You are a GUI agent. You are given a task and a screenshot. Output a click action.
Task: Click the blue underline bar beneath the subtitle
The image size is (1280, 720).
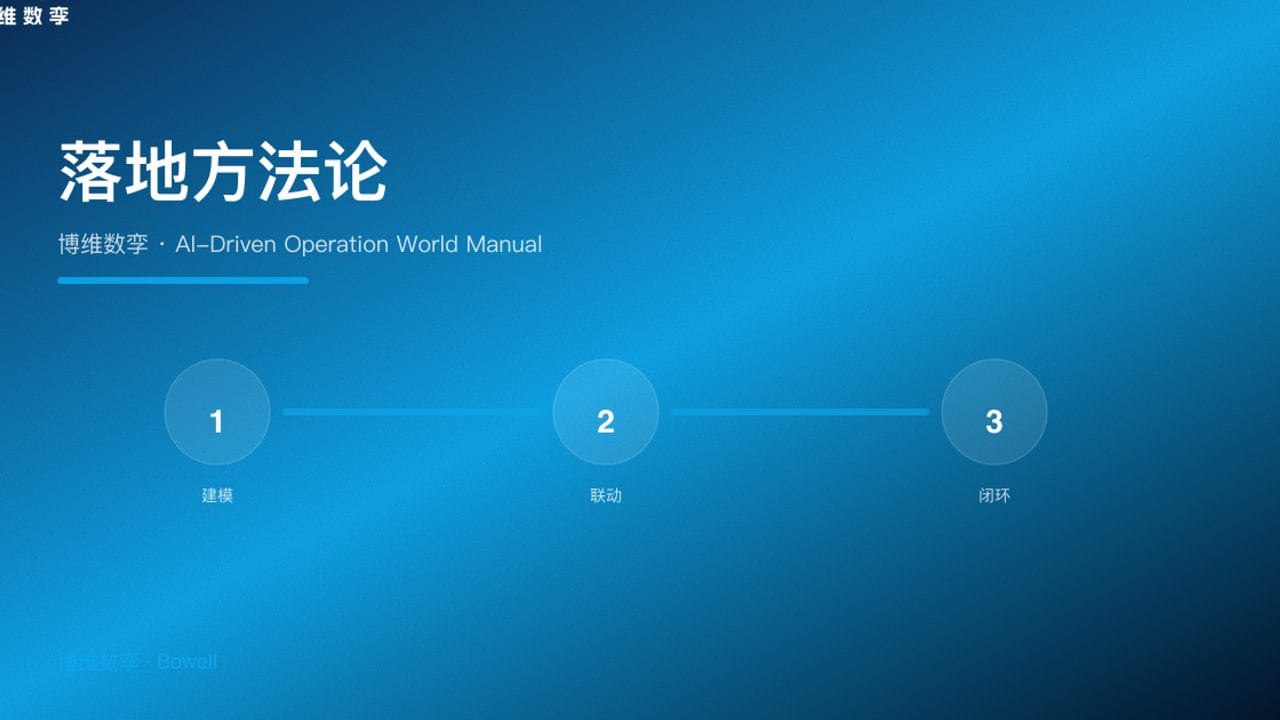coord(183,280)
